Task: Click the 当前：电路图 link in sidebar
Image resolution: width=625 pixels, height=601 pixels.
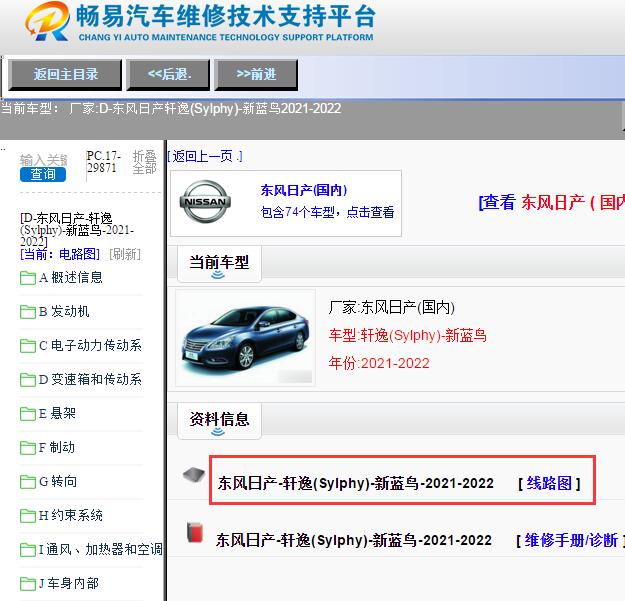Action: coord(60,254)
